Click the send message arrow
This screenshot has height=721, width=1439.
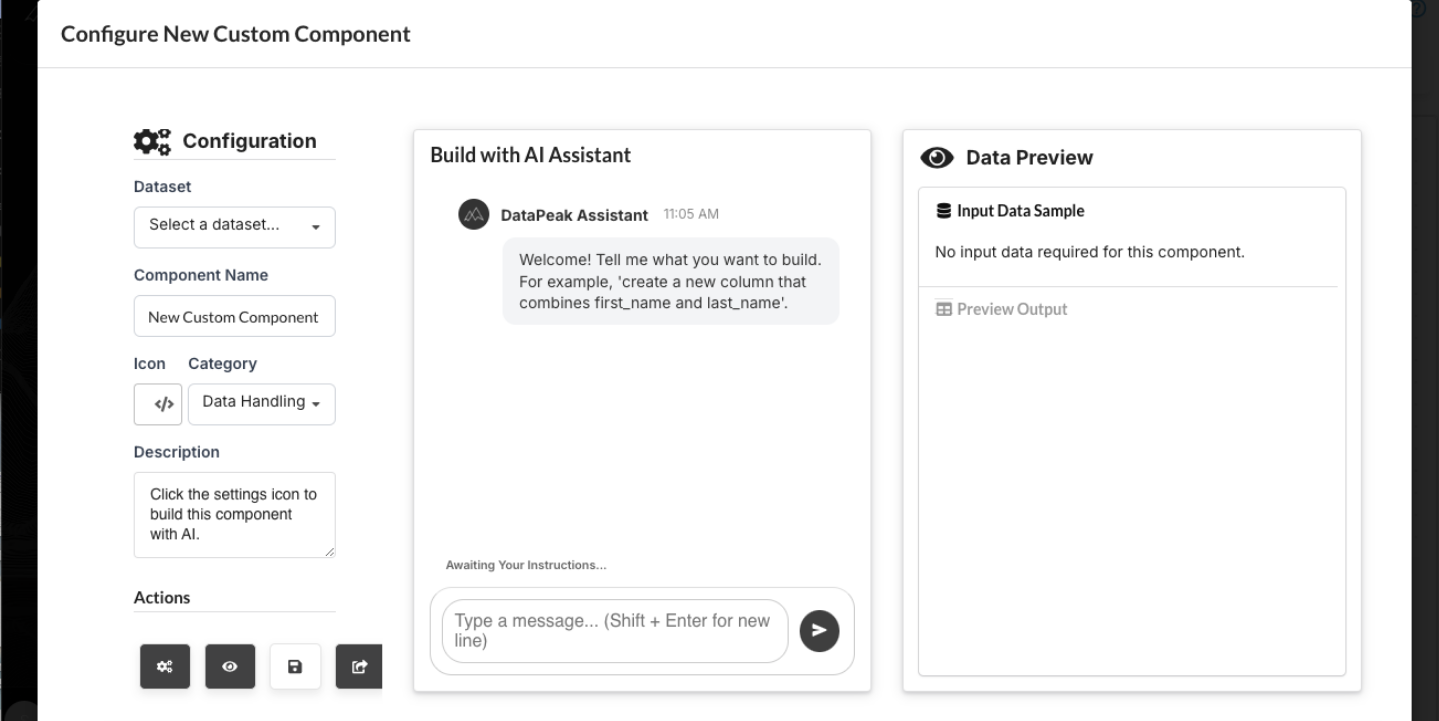[x=818, y=630]
